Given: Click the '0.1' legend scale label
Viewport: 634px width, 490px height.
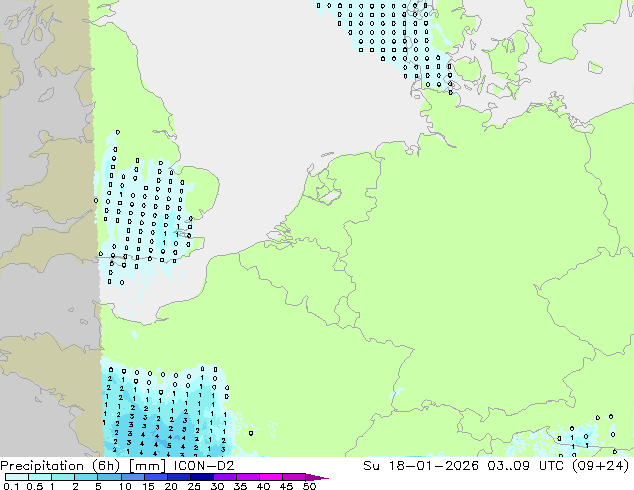Looking at the screenshot, I should [11, 486].
